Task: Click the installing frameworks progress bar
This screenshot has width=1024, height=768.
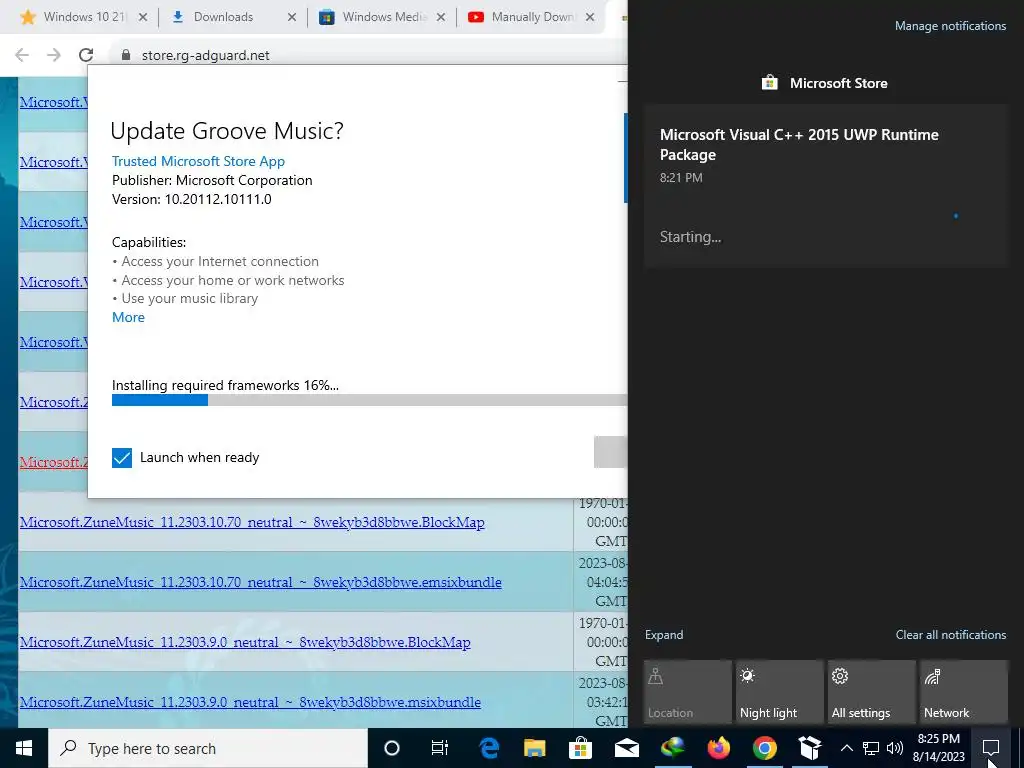Action: click(369, 400)
